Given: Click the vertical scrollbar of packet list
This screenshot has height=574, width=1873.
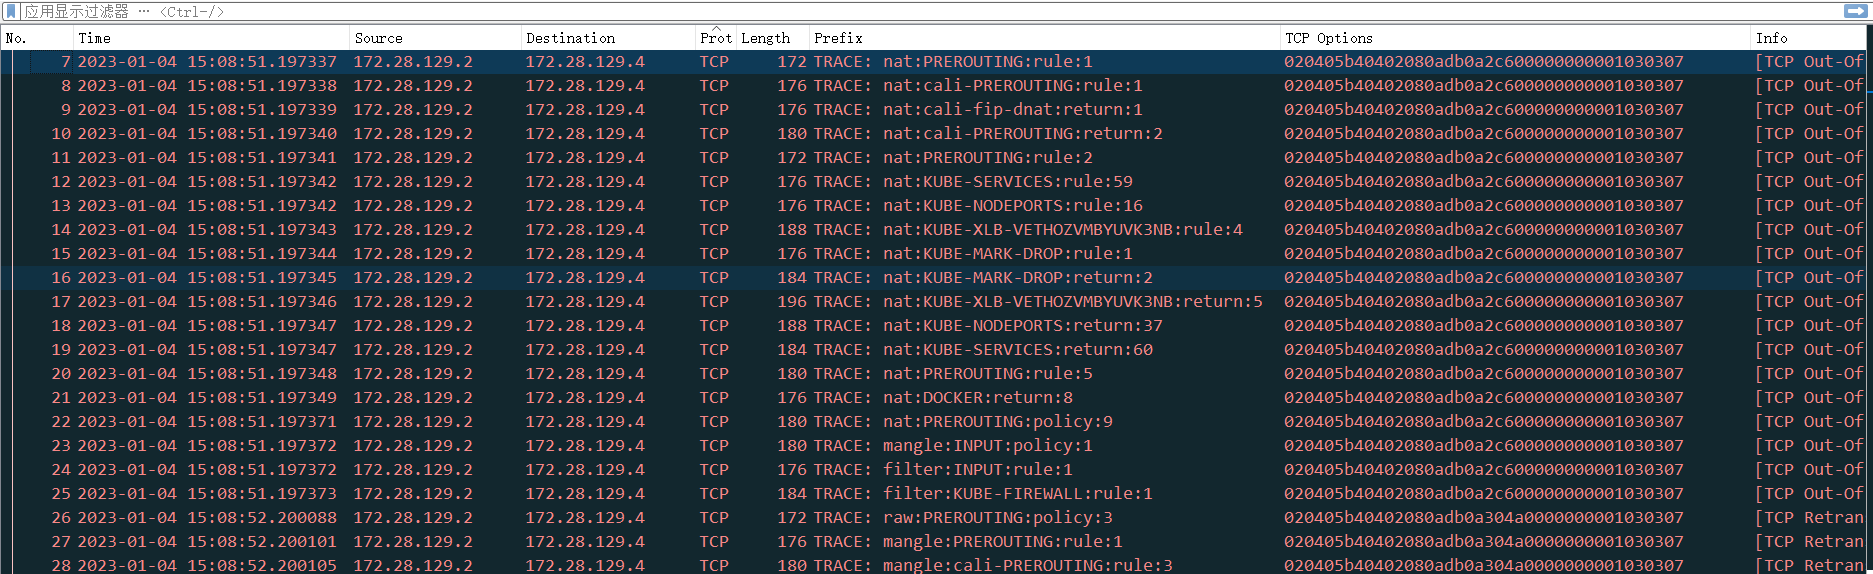Looking at the screenshot, I should [1868, 300].
